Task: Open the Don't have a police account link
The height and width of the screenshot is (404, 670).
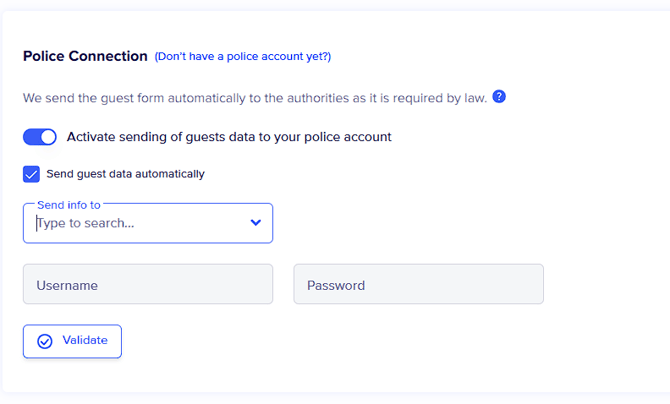Action: [x=242, y=57]
